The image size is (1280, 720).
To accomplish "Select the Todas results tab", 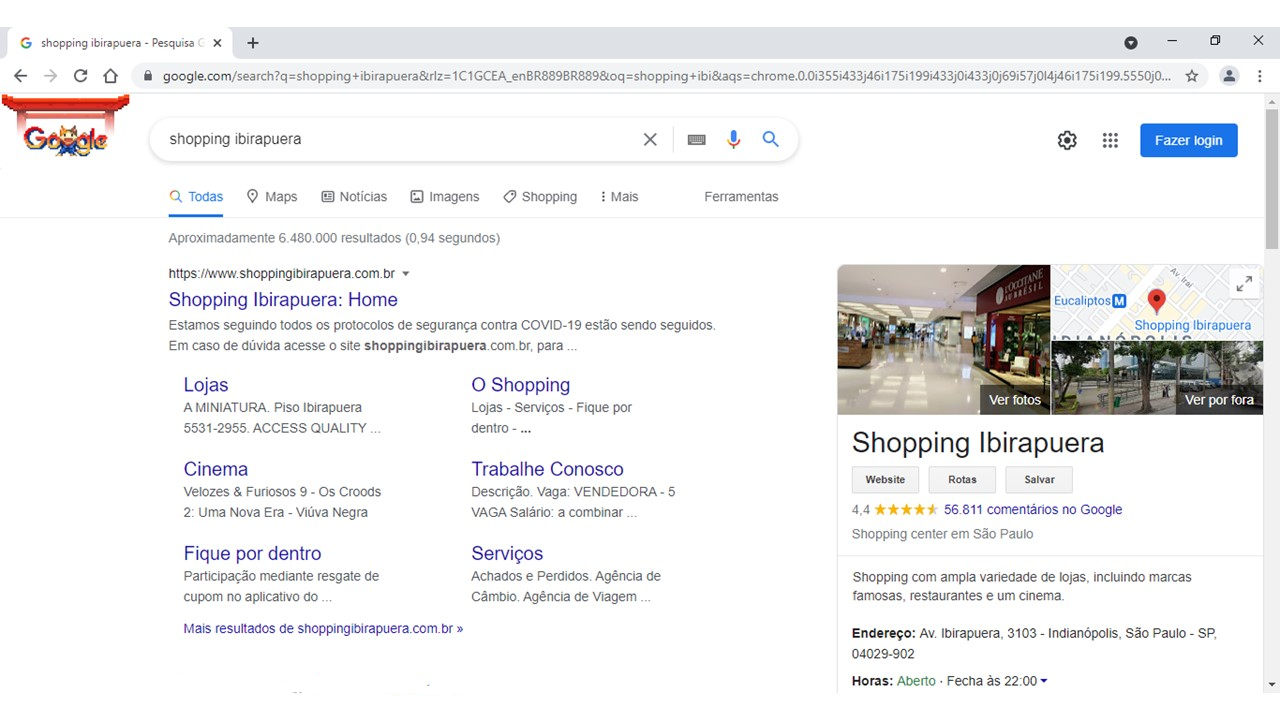I will tap(196, 197).
